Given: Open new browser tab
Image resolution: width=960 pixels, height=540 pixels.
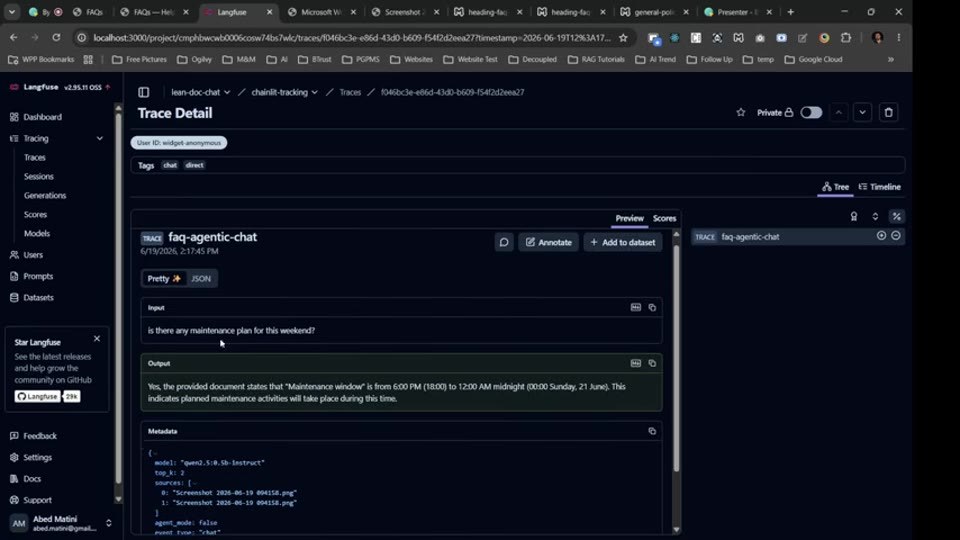Looking at the screenshot, I should point(790,12).
